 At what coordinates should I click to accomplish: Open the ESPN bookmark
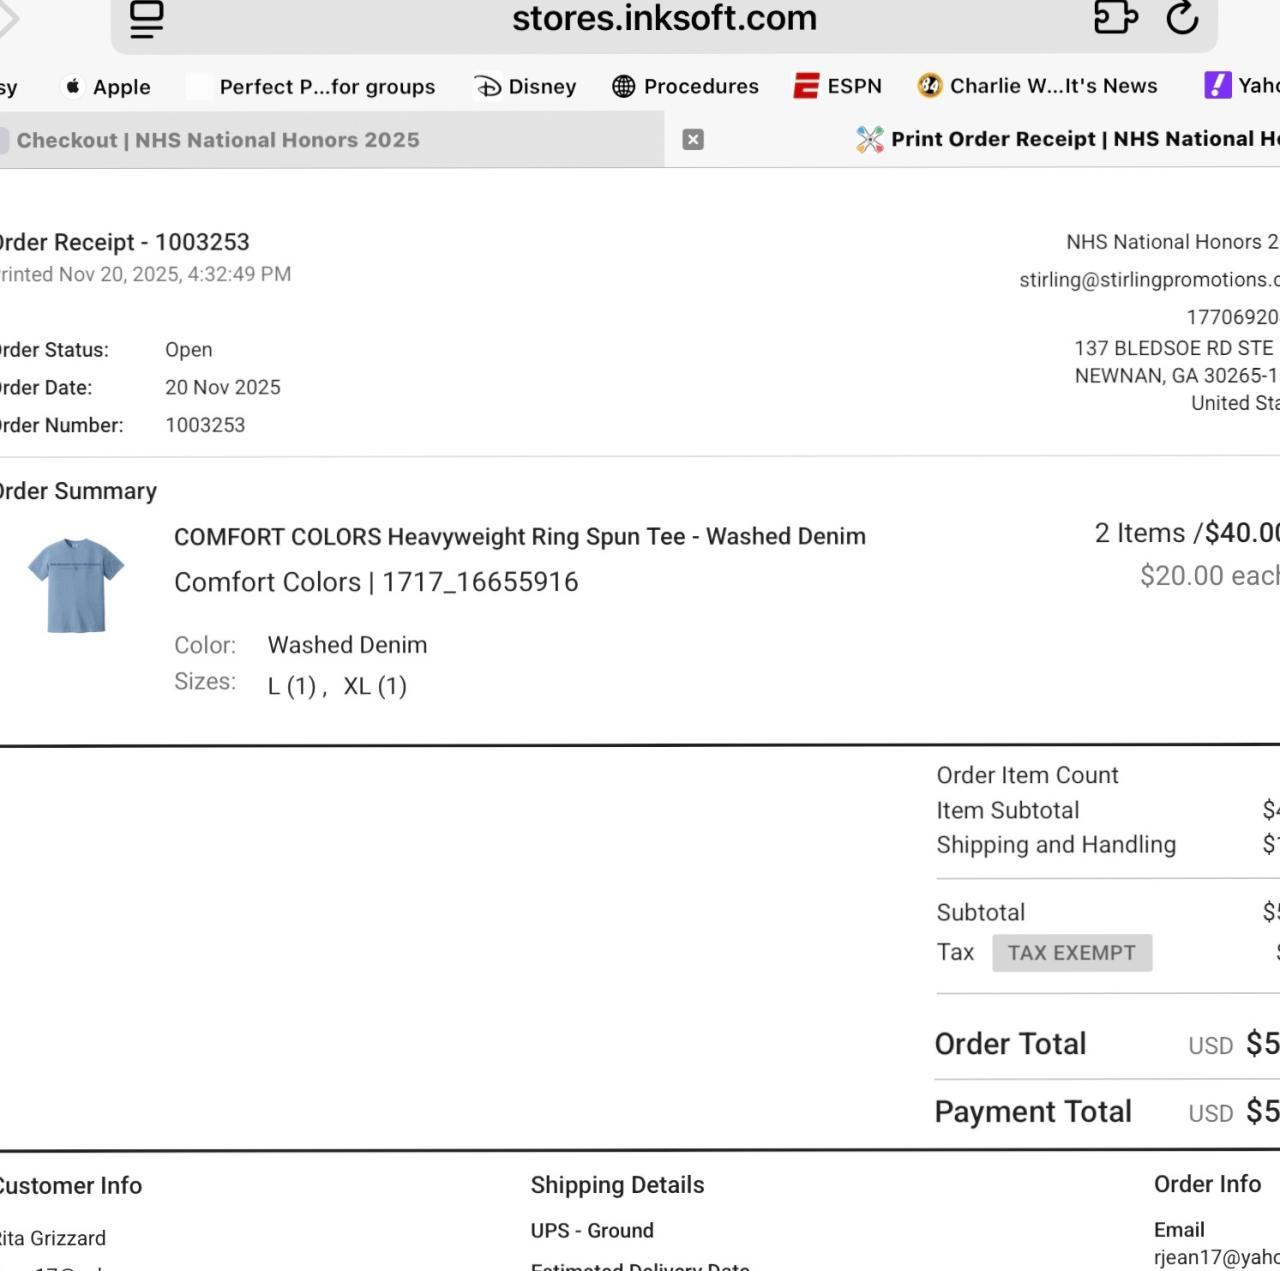(838, 87)
